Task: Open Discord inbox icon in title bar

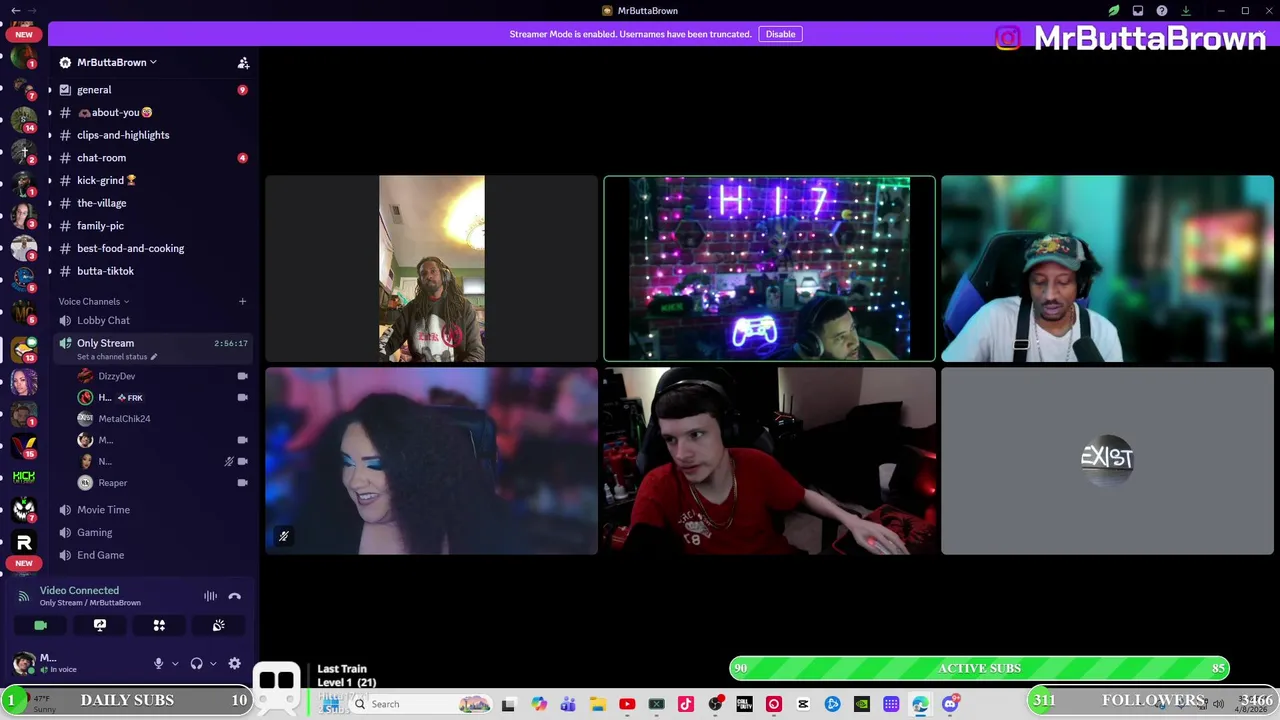Action: (1138, 11)
